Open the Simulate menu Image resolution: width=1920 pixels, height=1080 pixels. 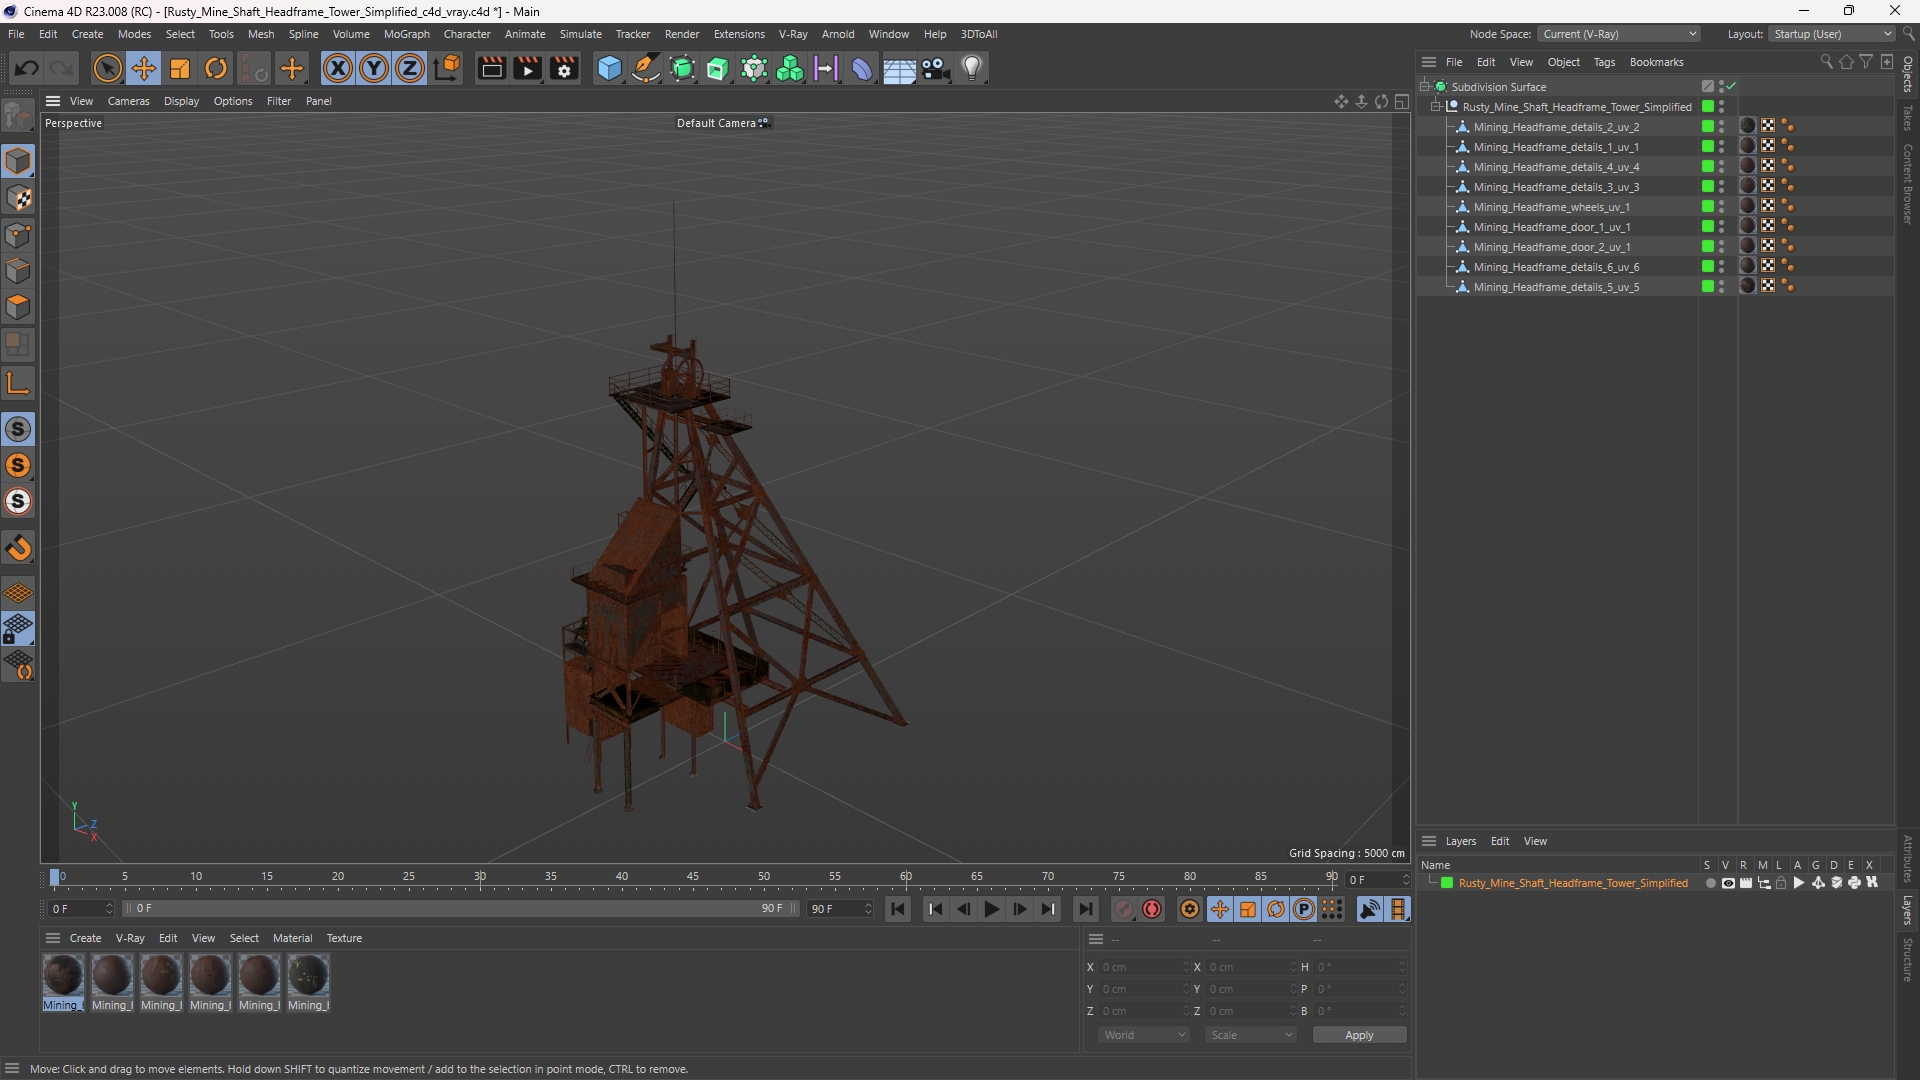[580, 34]
